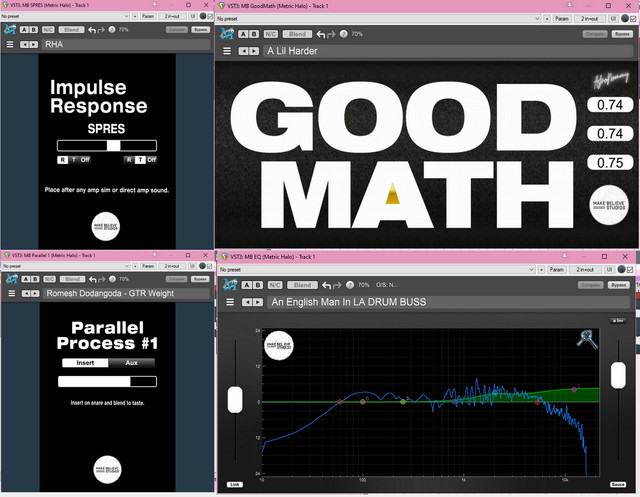Open No preset dropdown in MB SPRES window

click(65, 16)
